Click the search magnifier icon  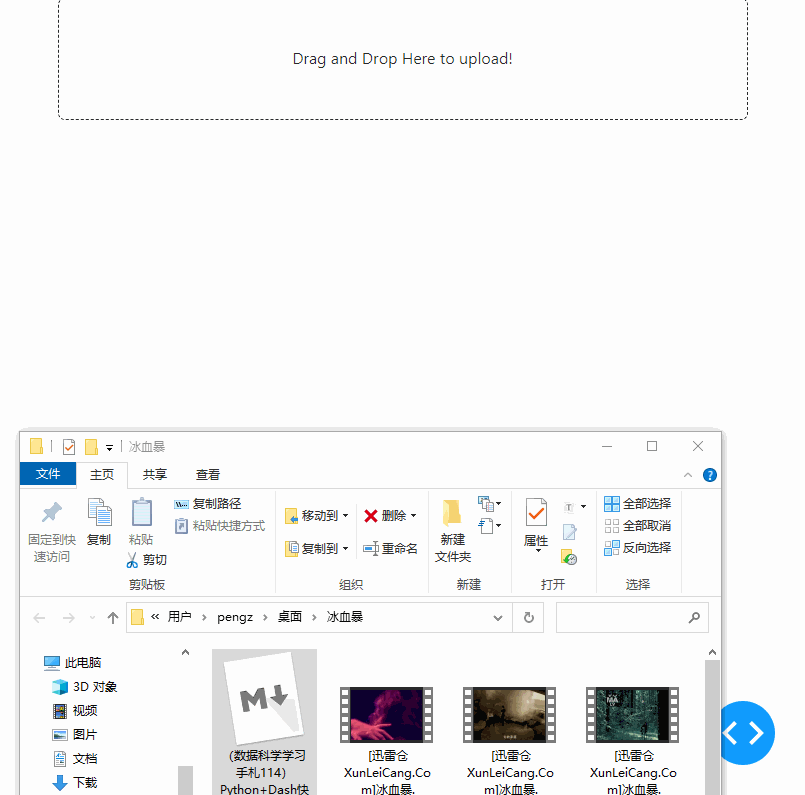(x=694, y=617)
